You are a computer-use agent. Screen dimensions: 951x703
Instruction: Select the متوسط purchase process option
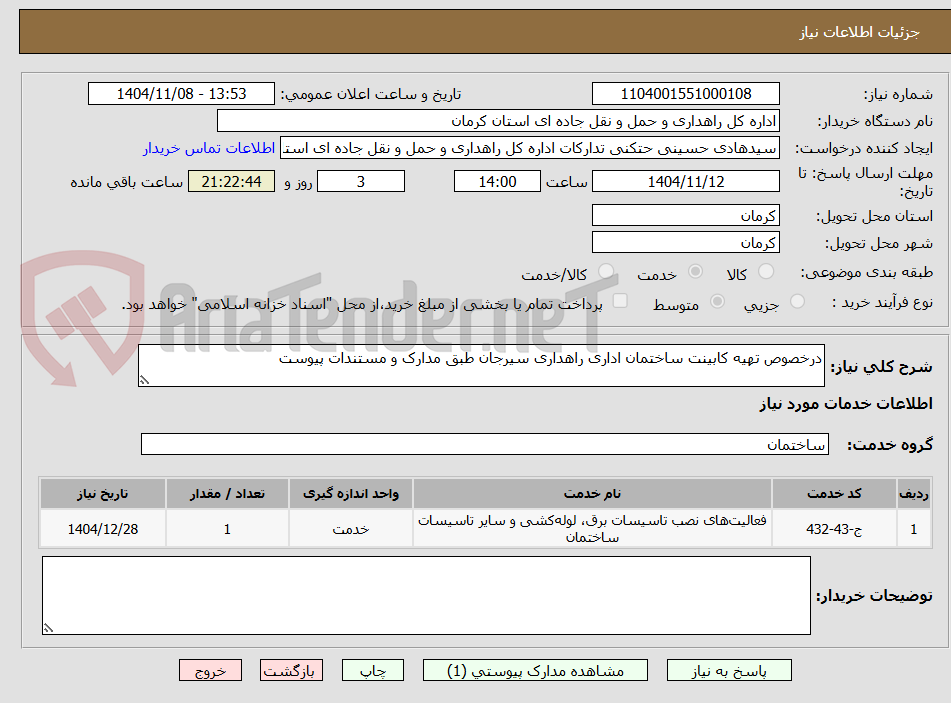[716, 300]
